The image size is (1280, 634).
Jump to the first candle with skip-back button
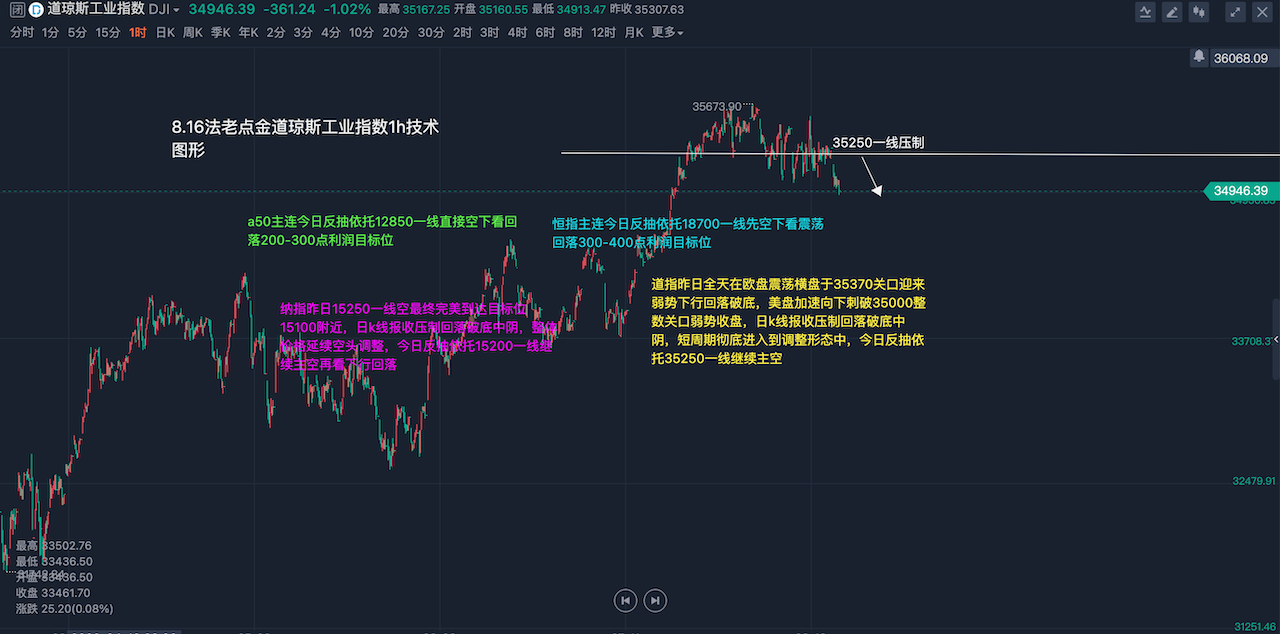pyautogui.click(x=625, y=600)
